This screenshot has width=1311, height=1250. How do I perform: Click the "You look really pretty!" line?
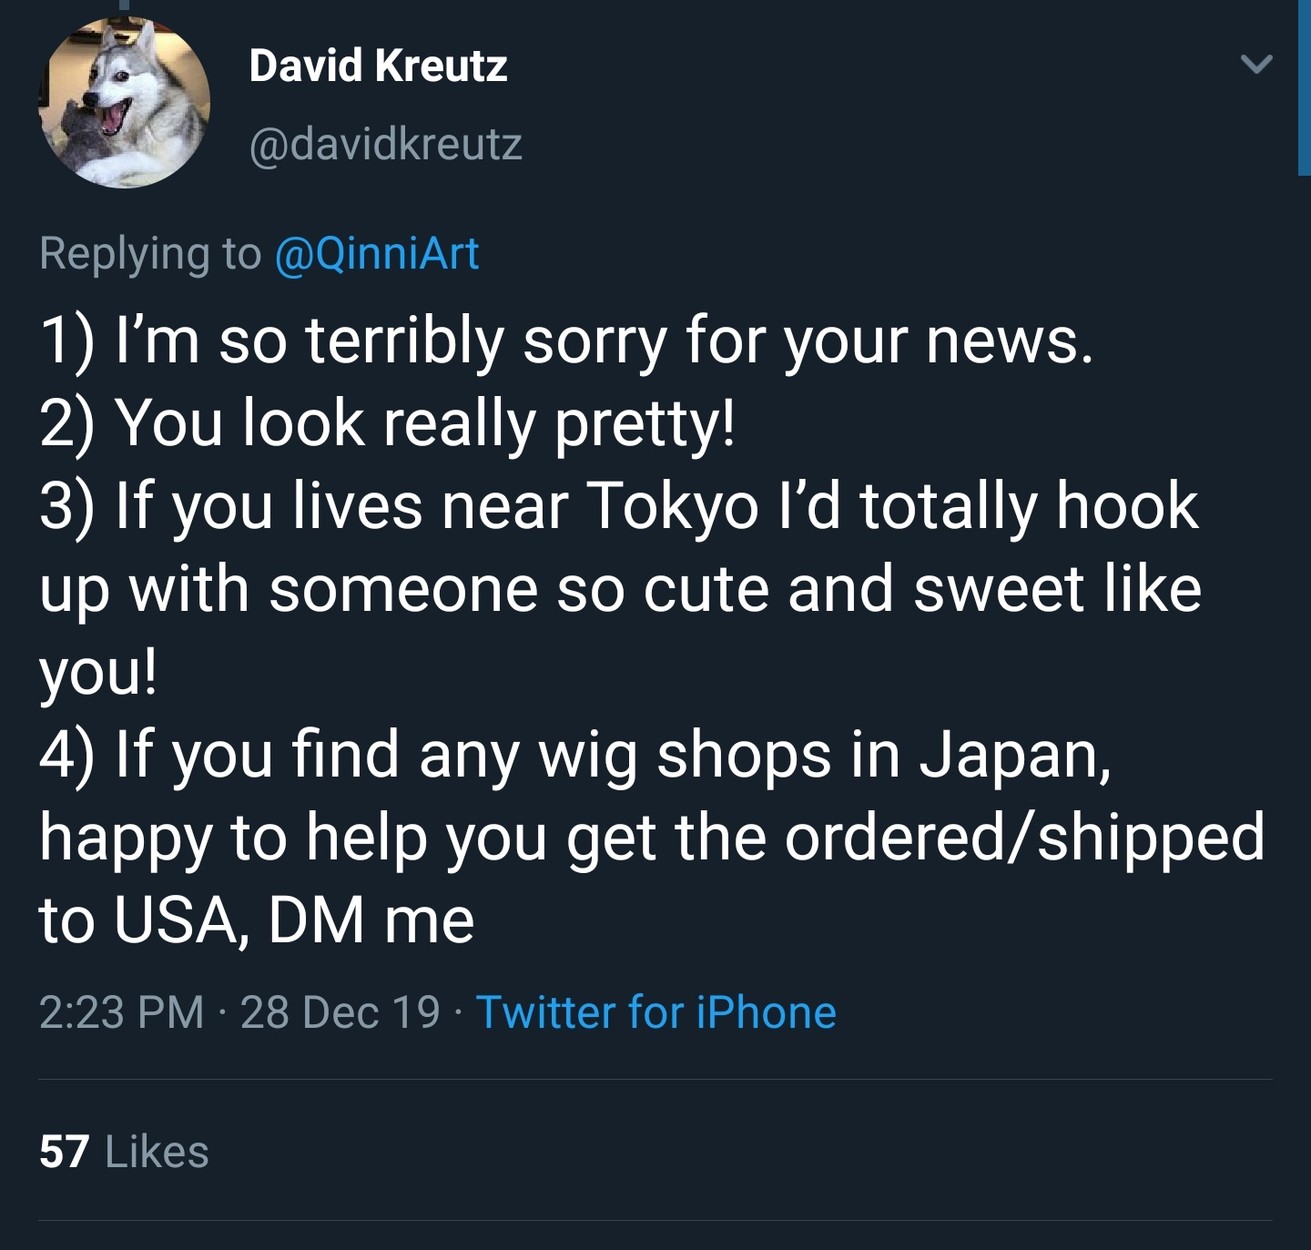[388, 422]
